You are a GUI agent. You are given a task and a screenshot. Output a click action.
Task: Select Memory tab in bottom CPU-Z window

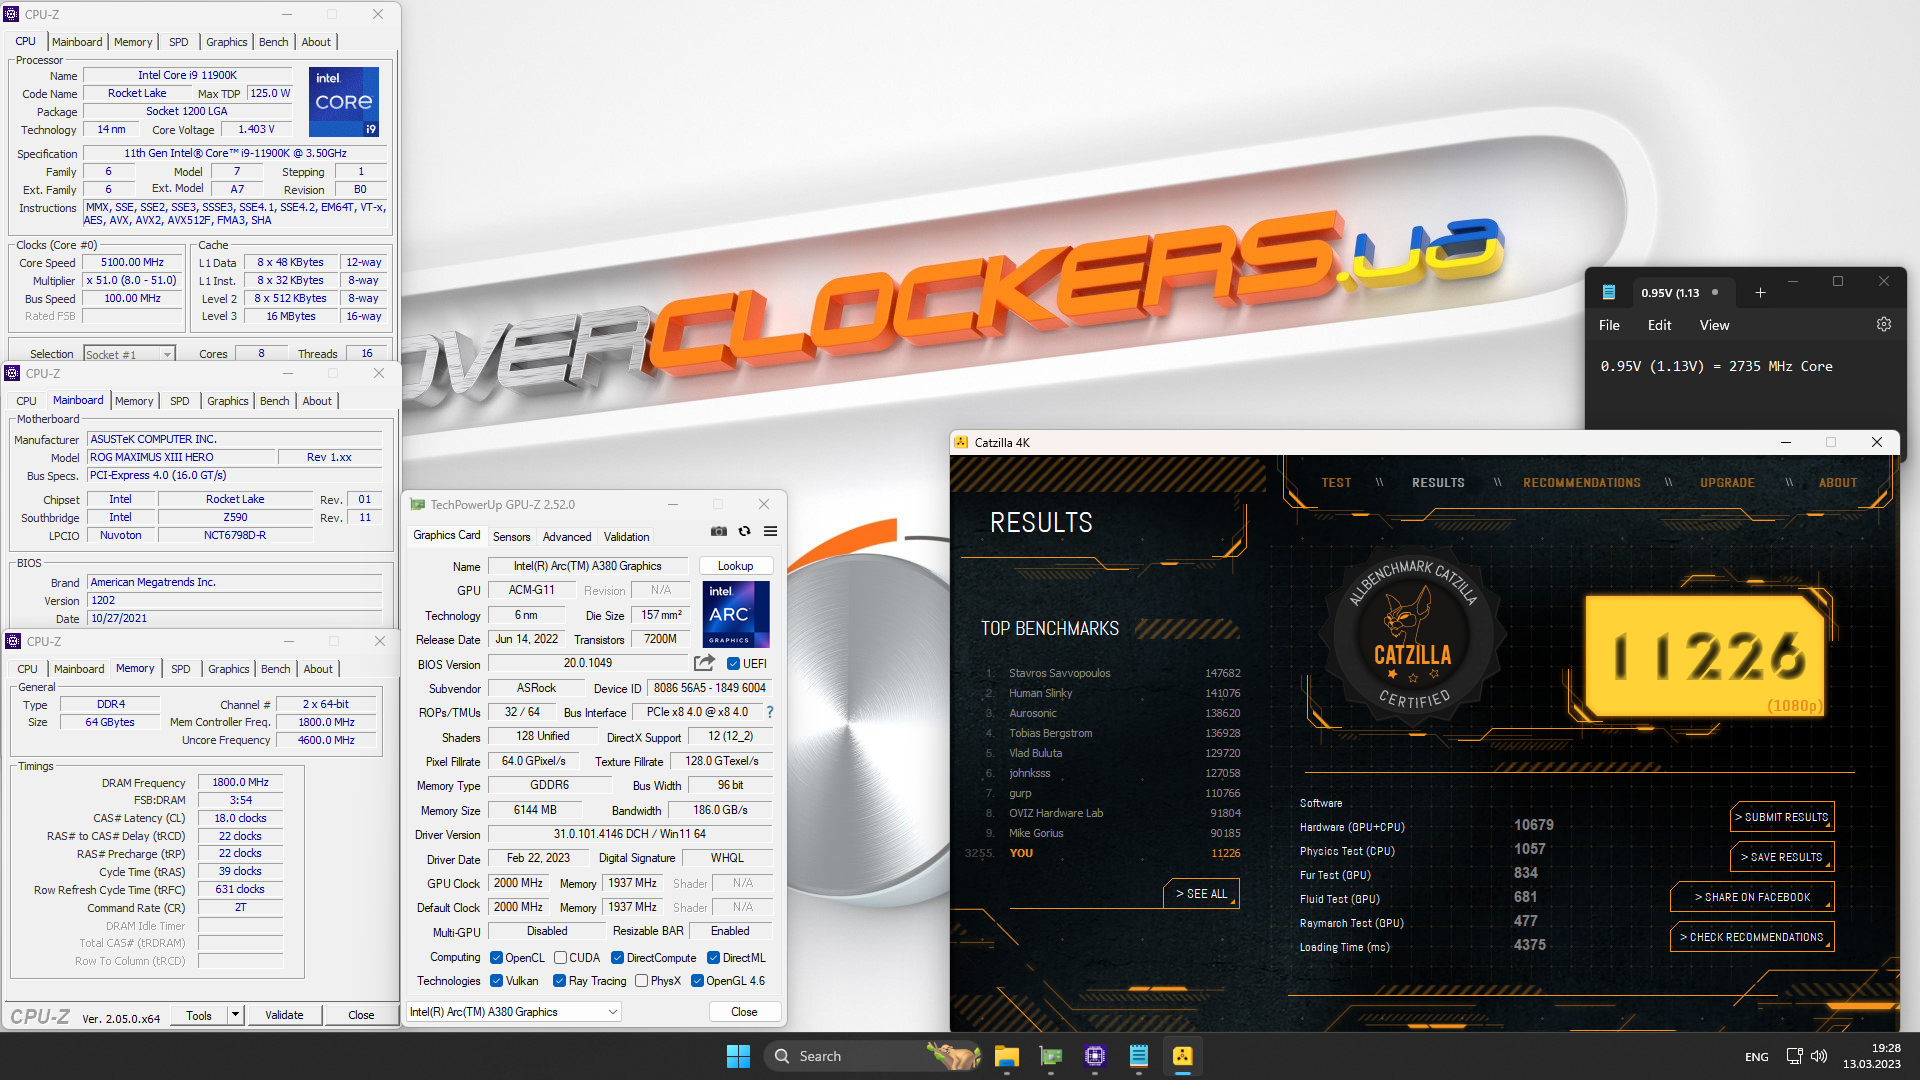[x=135, y=669]
